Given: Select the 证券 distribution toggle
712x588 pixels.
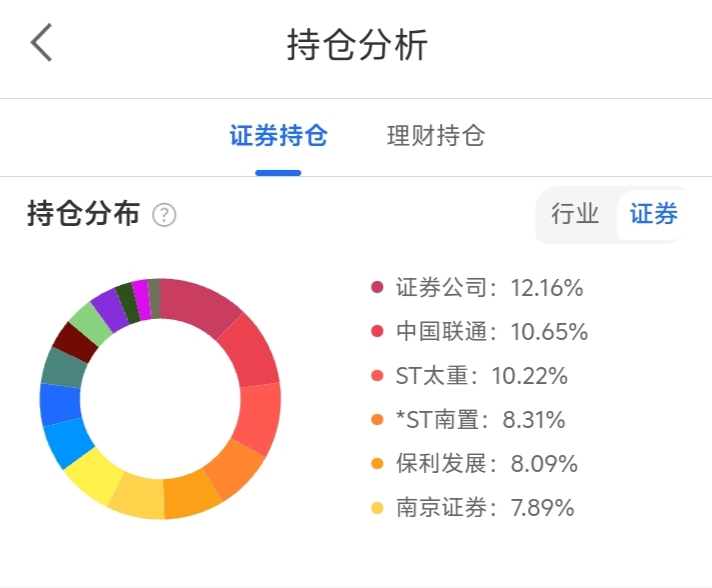Looking at the screenshot, I should coord(653,214).
